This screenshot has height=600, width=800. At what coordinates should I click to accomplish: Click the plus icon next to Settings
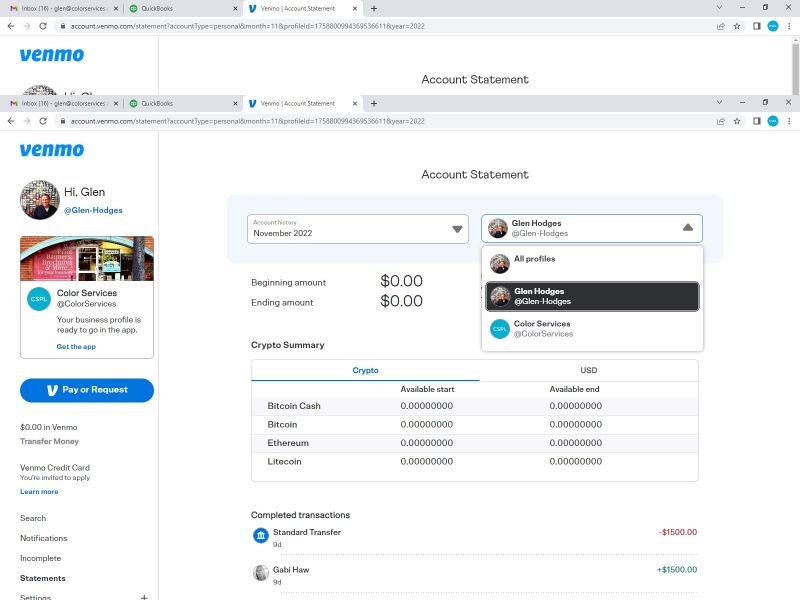point(144,597)
